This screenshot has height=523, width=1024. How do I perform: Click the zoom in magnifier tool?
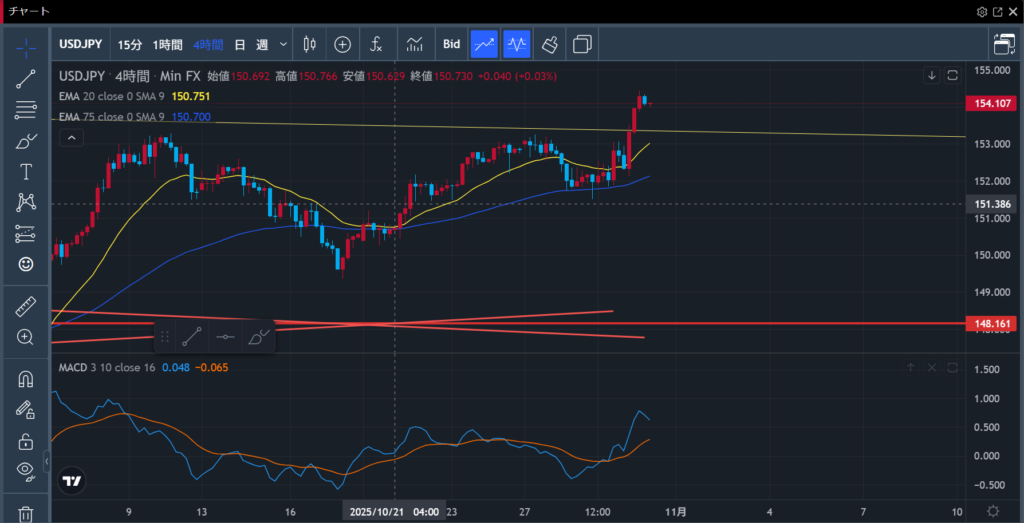pos(26,337)
